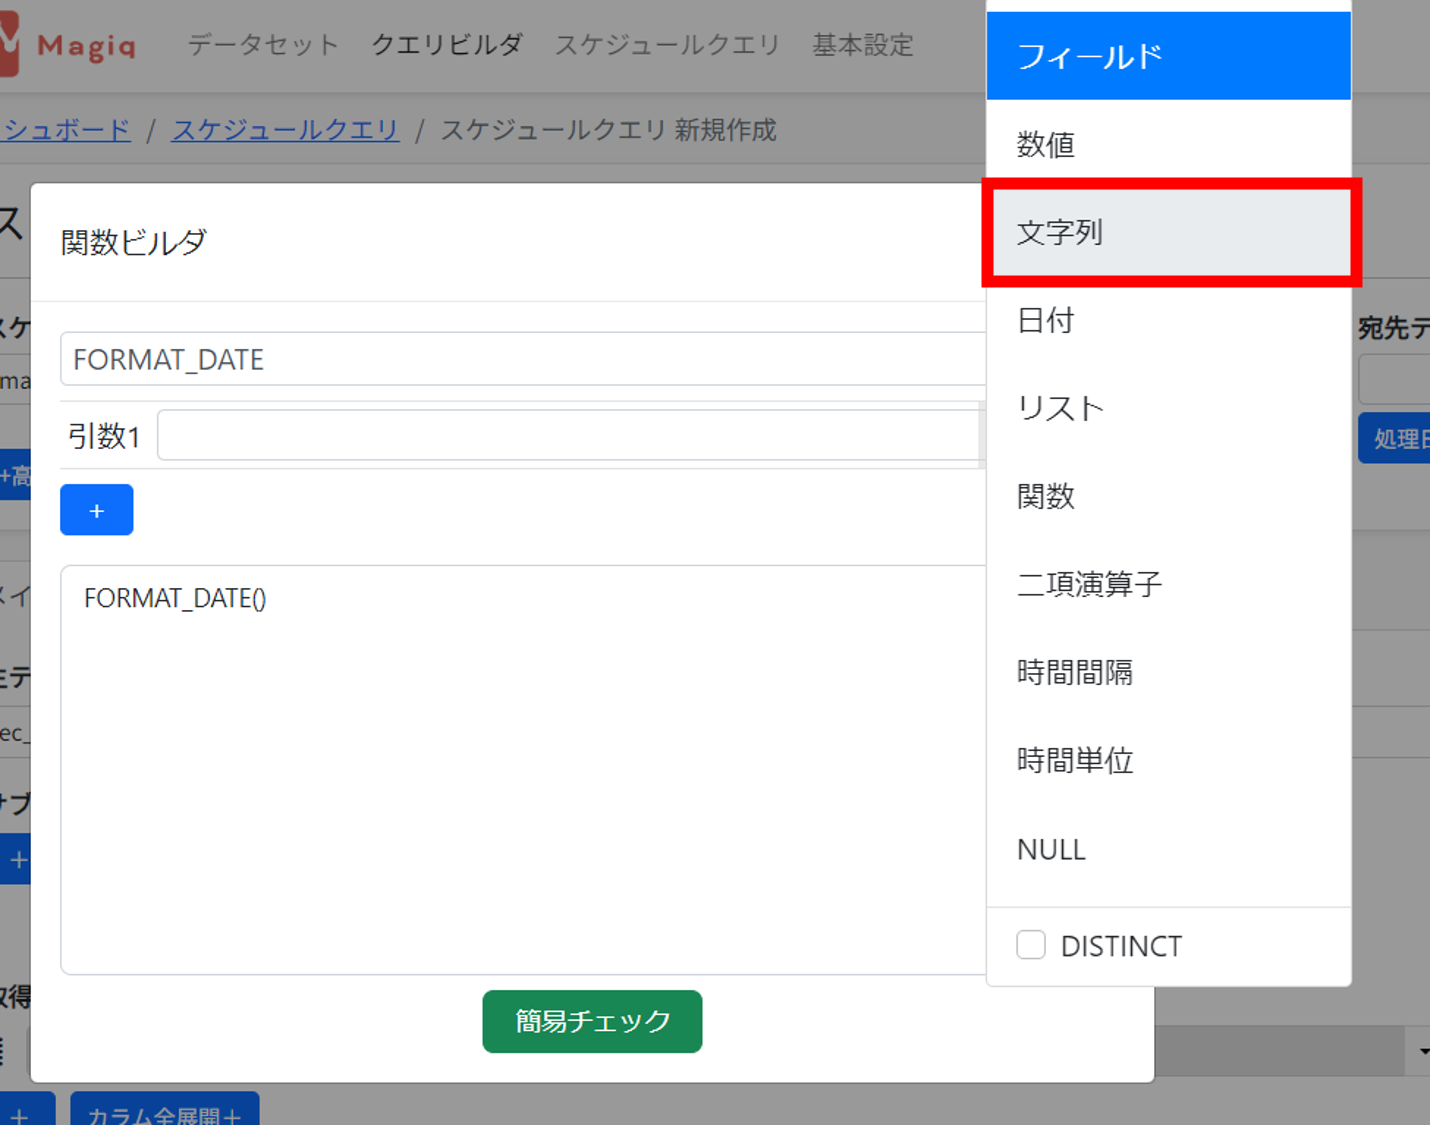
Task: Open the FORMAT_DATE function selector
Action: click(522, 359)
